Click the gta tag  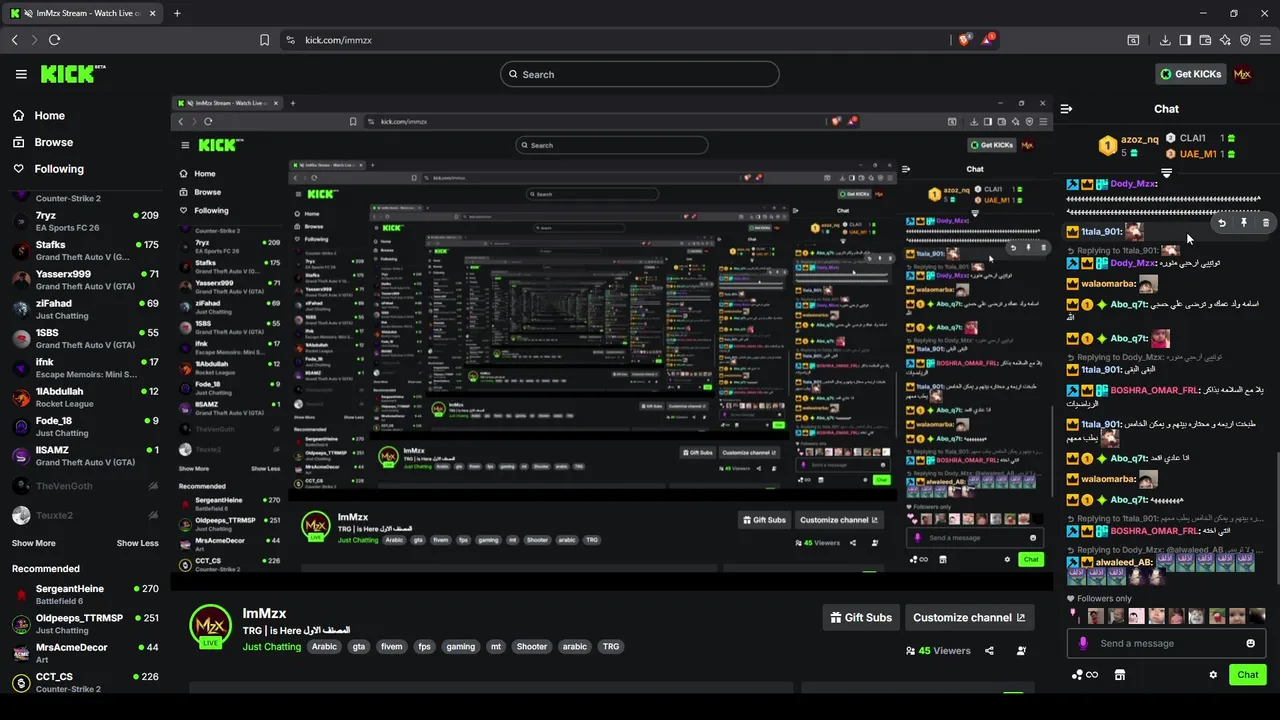[359, 647]
